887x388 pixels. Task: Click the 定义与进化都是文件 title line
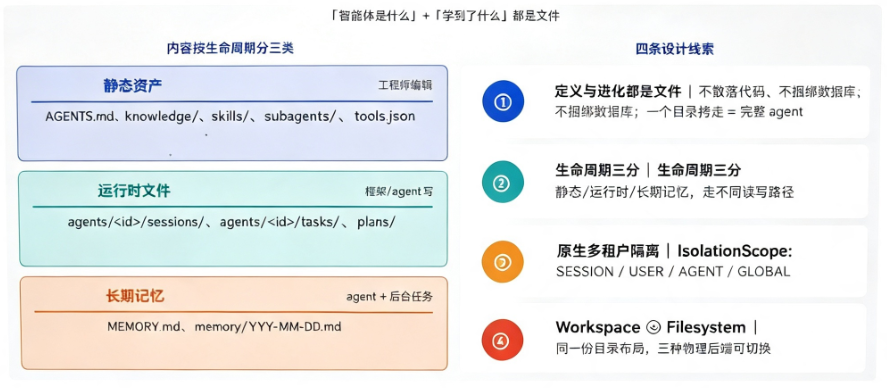coord(708,91)
